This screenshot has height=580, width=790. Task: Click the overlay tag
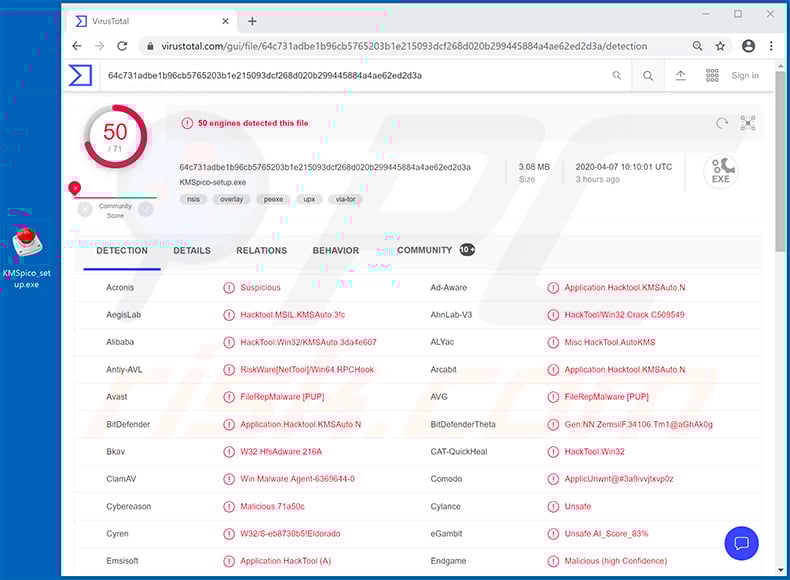click(x=231, y=200)
